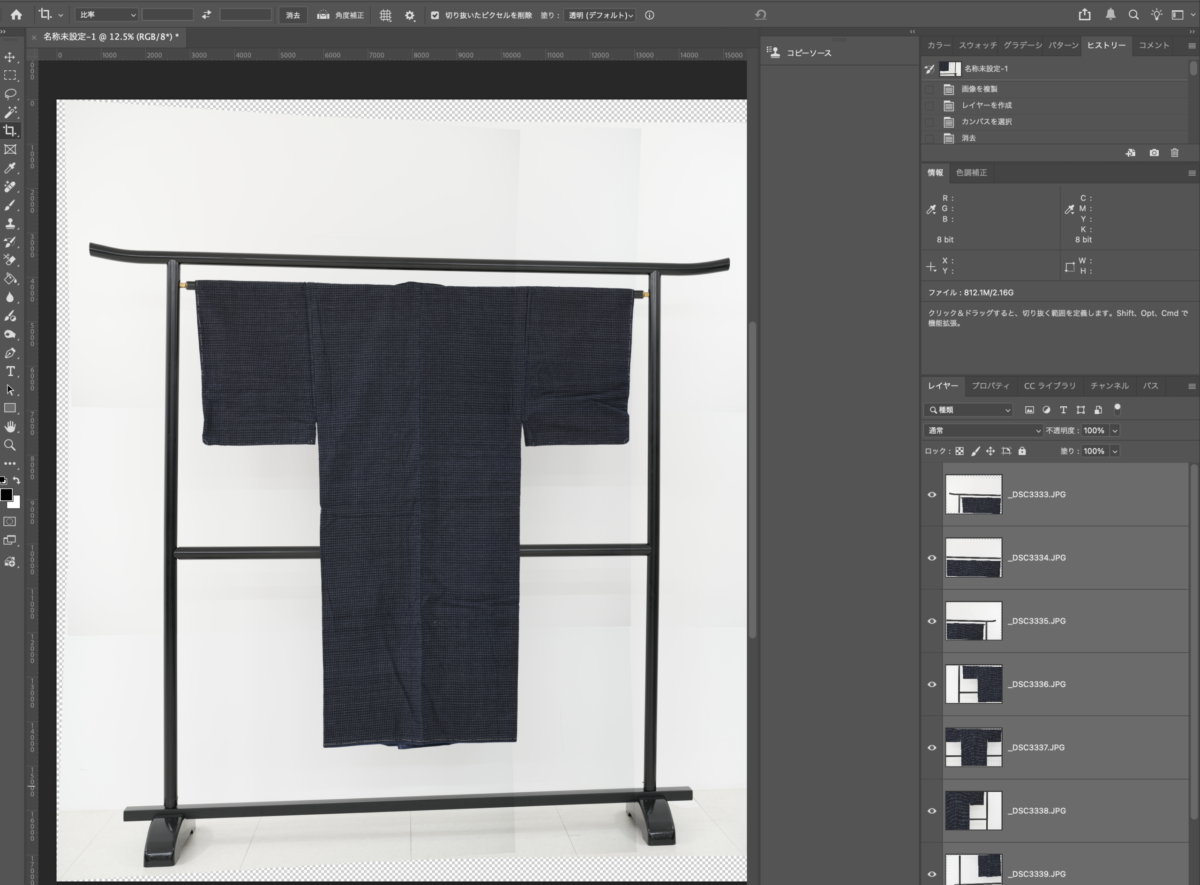Viewport: 1200px width, 885px height.
Task: Select the Move tool in the toolbar
Action: (10, 57)
